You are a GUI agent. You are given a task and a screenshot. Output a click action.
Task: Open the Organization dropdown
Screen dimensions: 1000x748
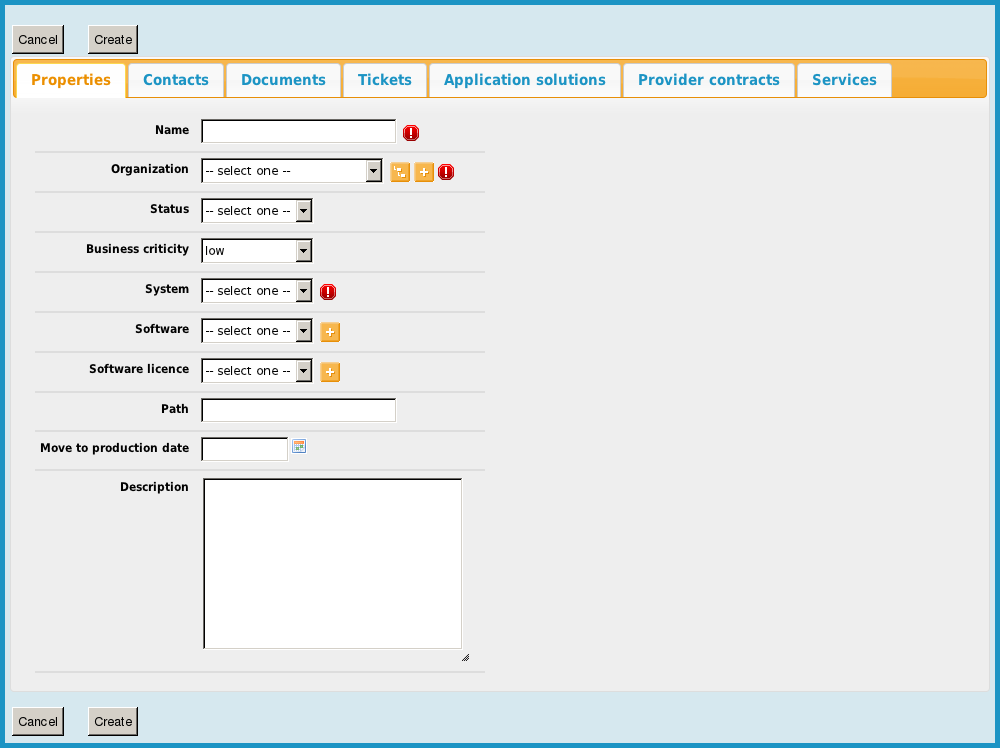[291, 171]
